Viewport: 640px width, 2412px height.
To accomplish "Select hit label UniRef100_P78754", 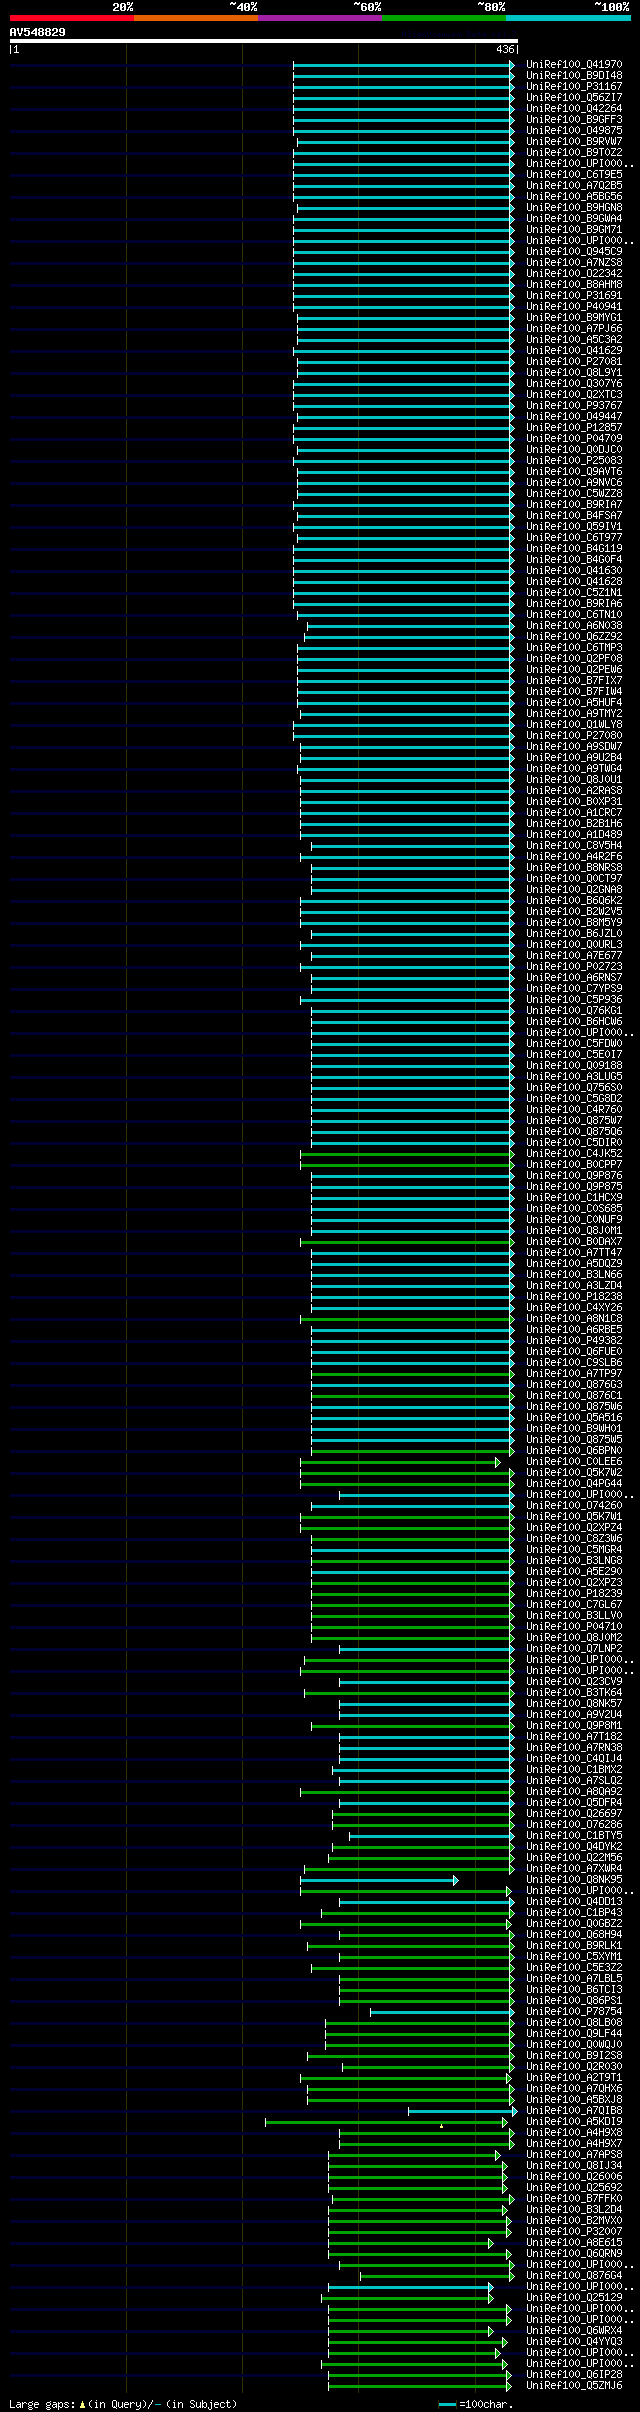I will click(574, 2012).
